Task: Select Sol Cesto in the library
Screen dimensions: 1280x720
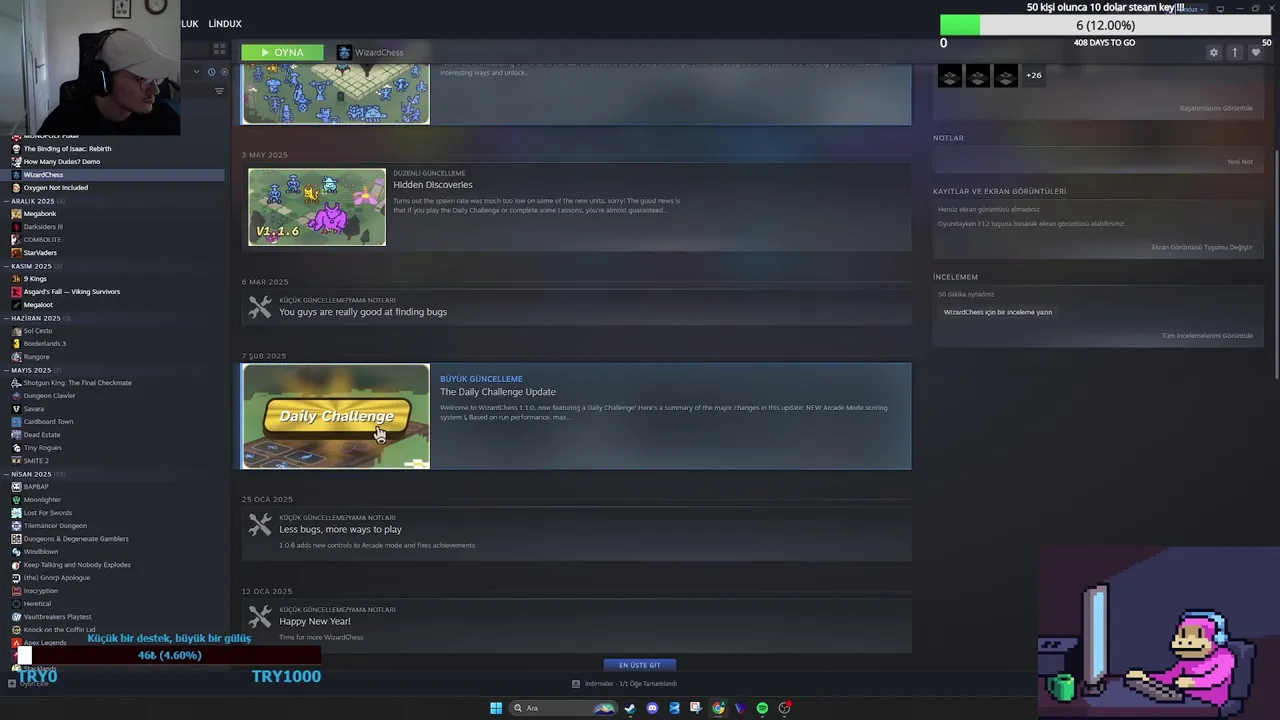Action: [x=38, y=331]
